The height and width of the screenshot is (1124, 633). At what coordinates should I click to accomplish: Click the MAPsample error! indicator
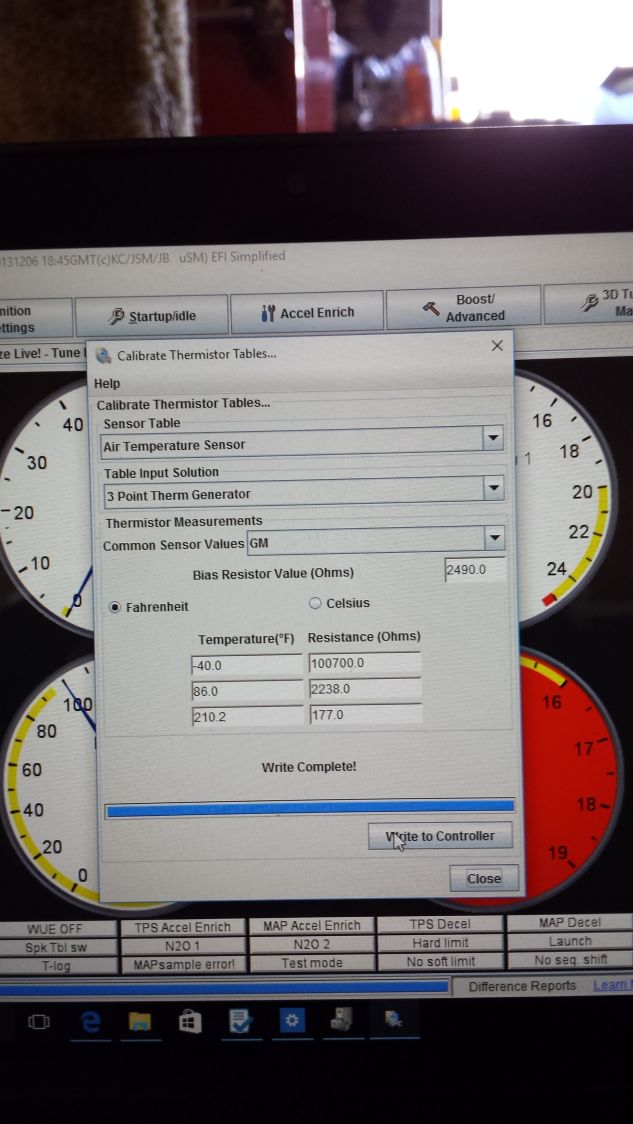[x=182, y=965]
